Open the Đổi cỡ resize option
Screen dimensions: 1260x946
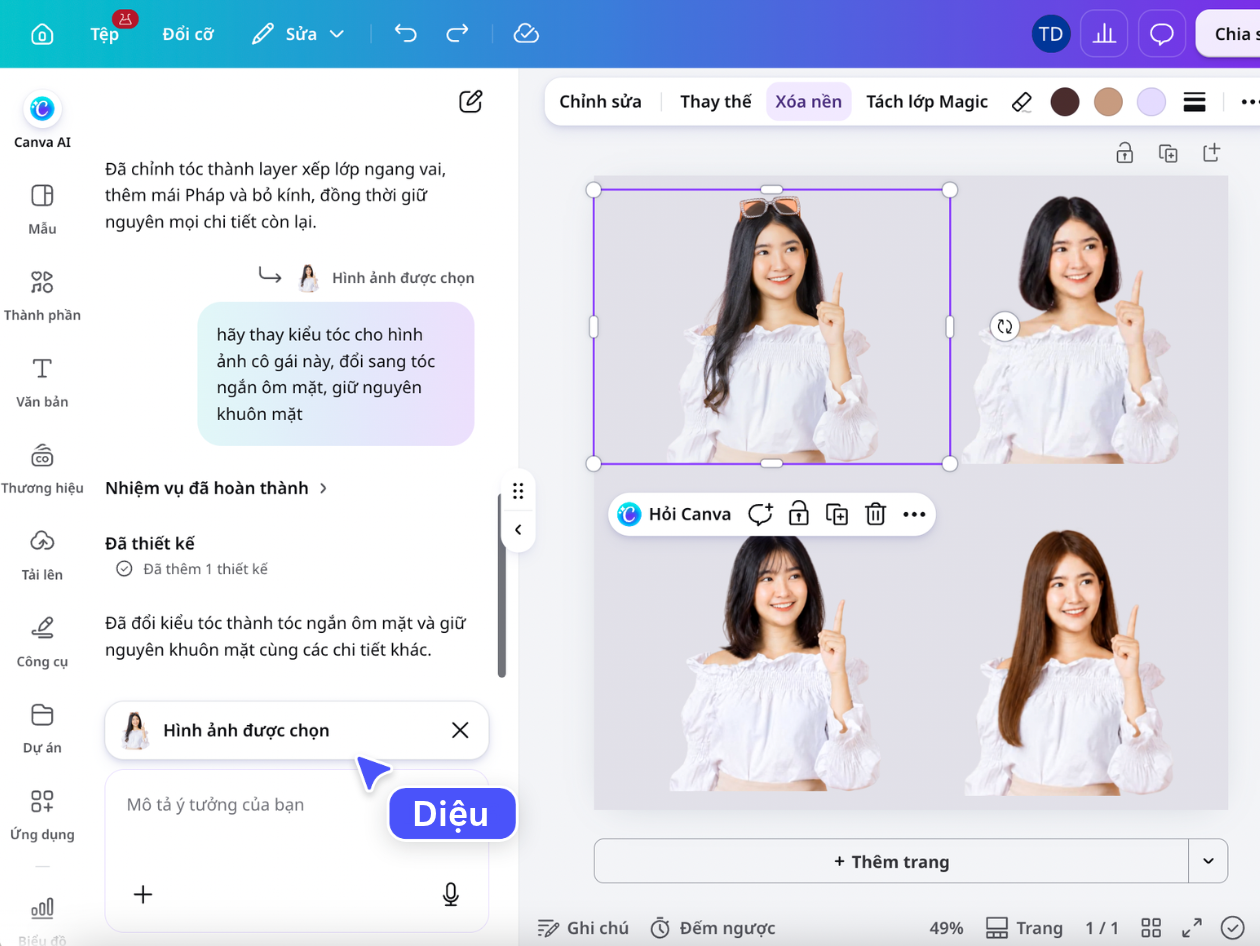coord(188,34)
